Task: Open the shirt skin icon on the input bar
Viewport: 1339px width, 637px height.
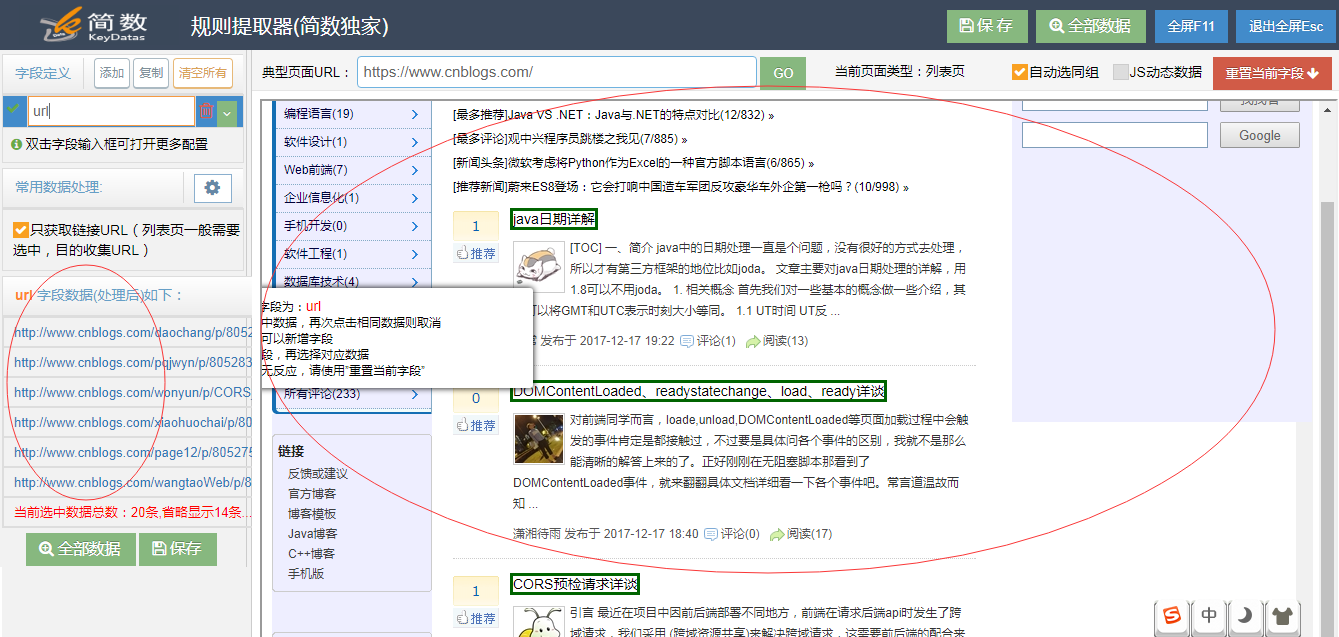Action: (1282, 615)
